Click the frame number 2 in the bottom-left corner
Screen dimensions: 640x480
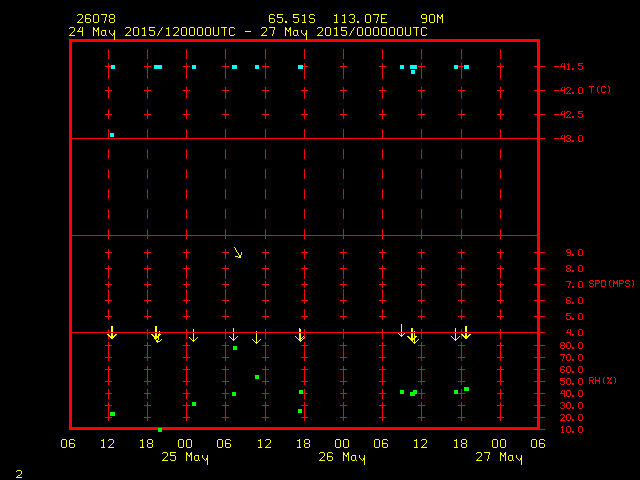tap(18, 472)
